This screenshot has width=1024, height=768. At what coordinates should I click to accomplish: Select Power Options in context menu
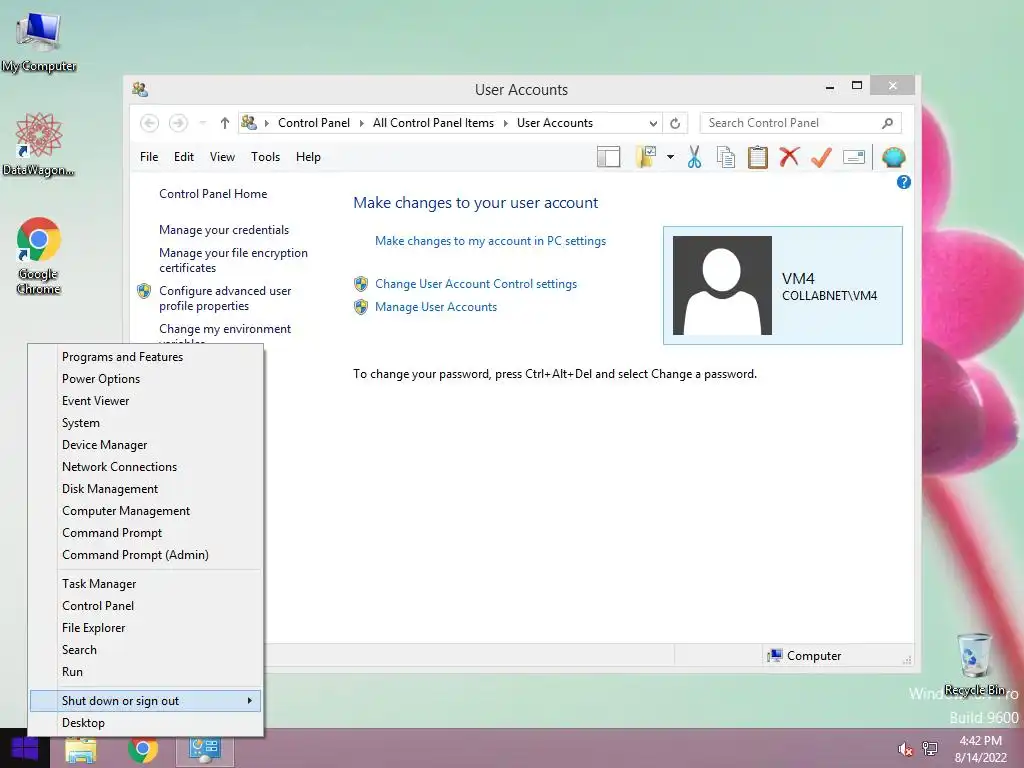146,379
